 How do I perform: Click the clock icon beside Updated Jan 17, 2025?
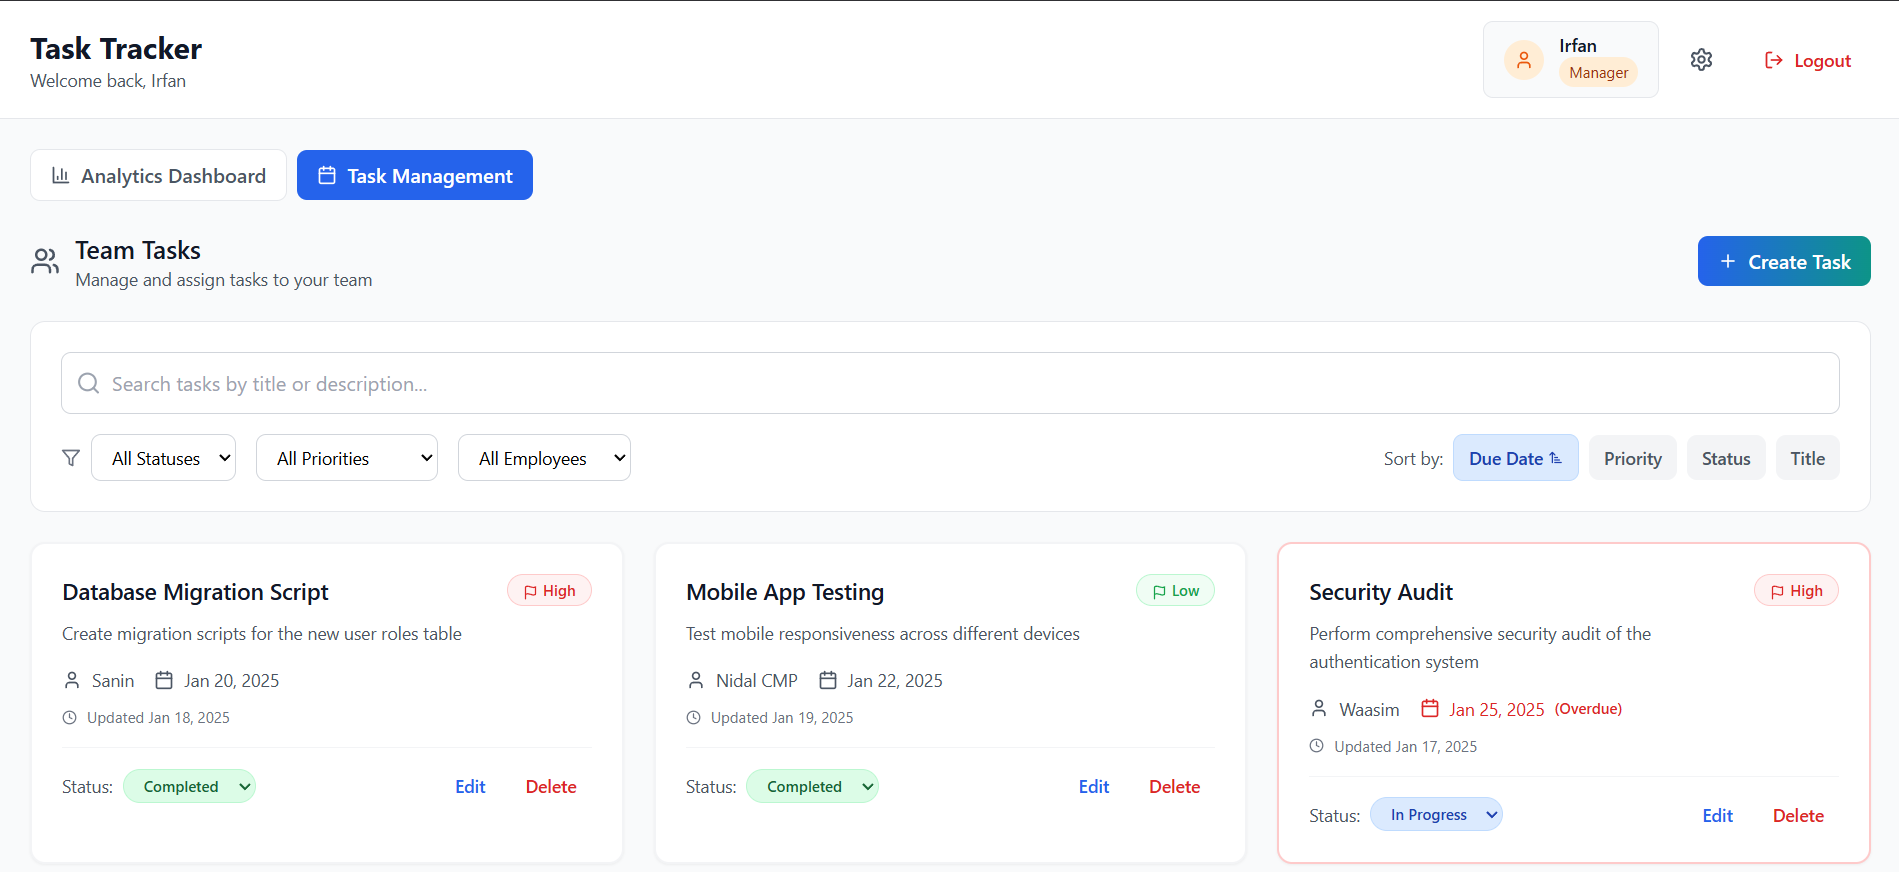tap(1317, 746)
